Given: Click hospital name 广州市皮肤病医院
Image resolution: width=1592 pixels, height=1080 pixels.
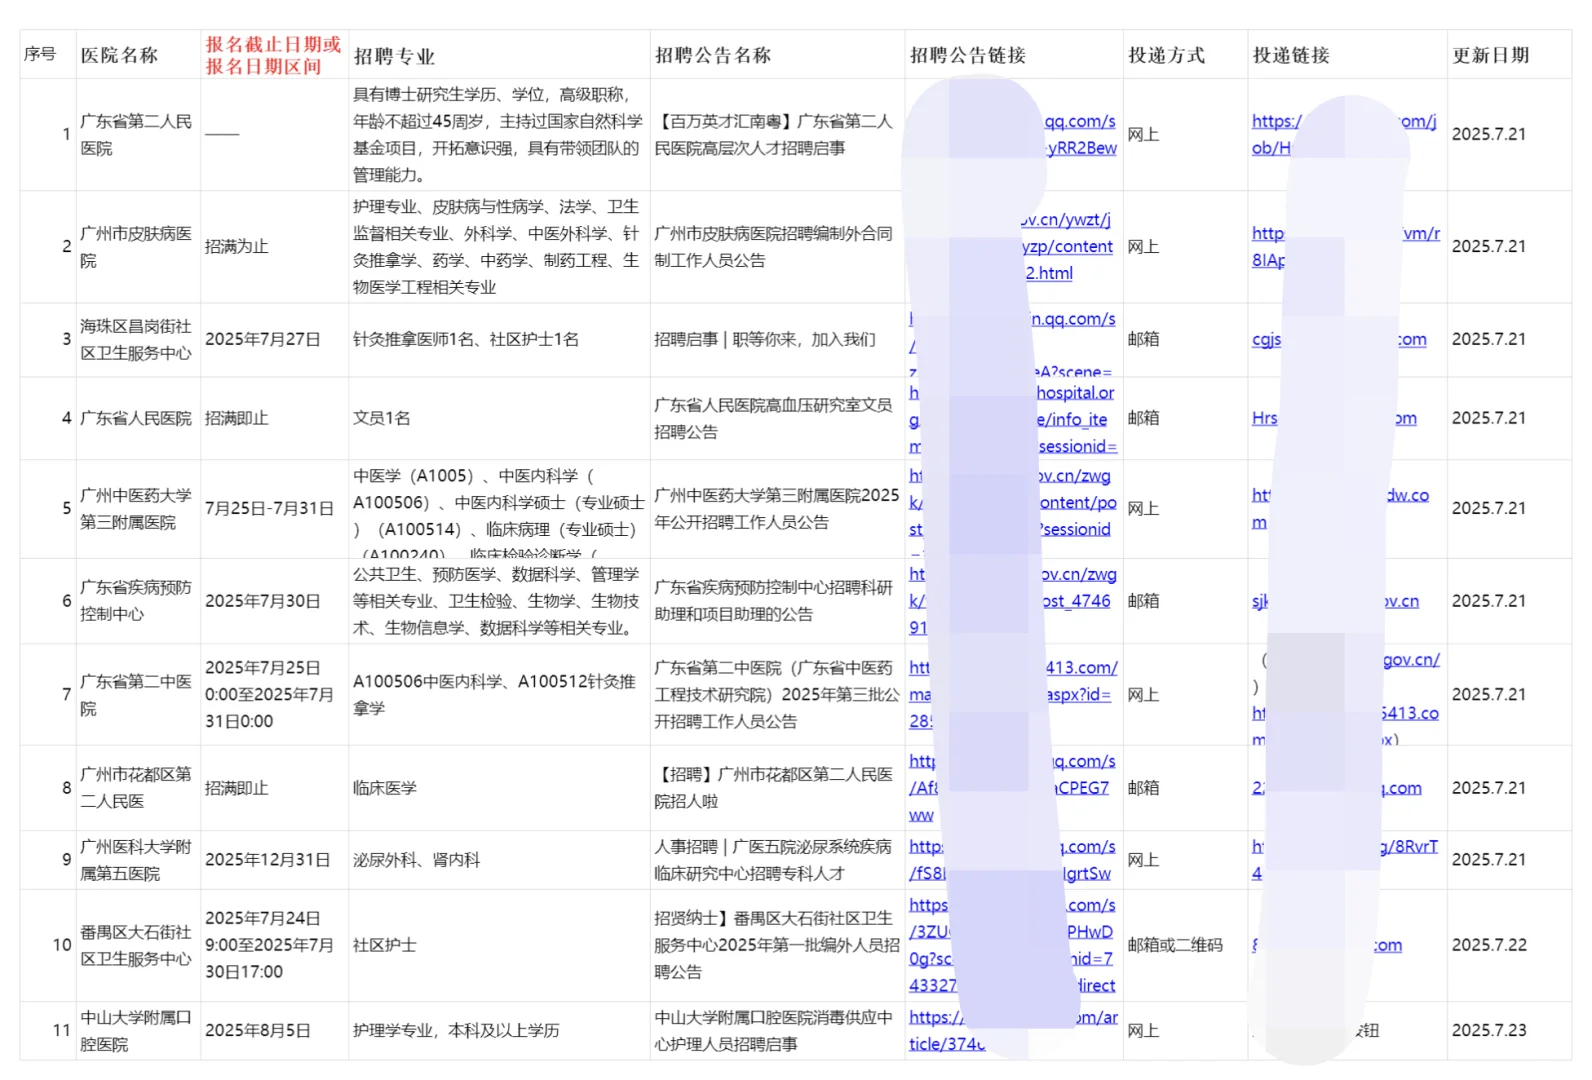Looking at the screenshot, I should click(x=136, y=246).
